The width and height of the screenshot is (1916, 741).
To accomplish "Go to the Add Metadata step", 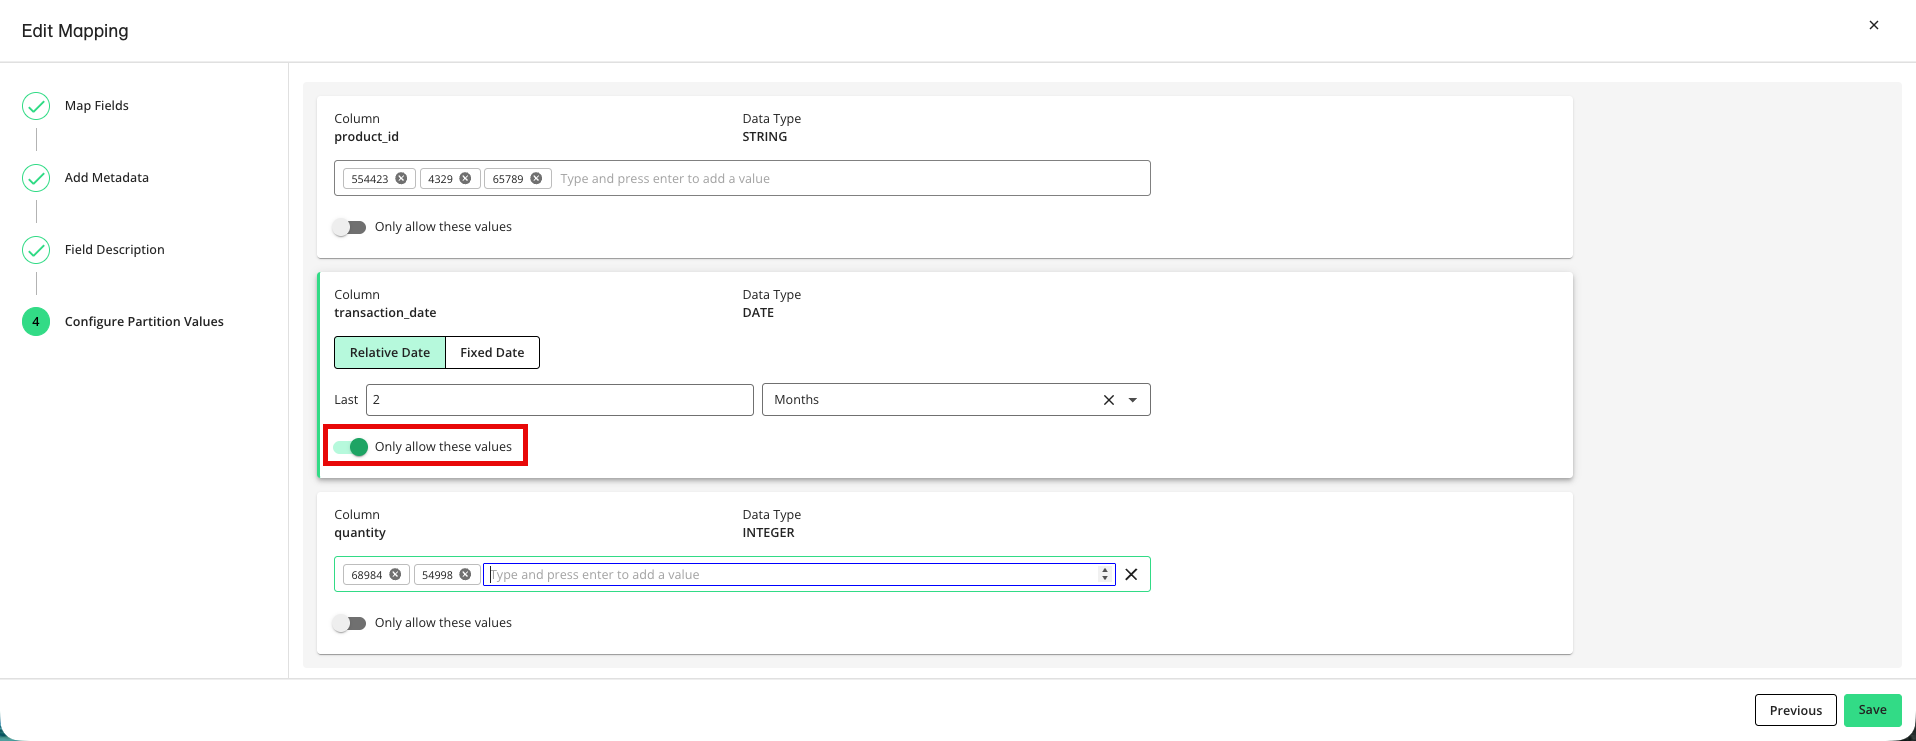I will click(107, 178).
